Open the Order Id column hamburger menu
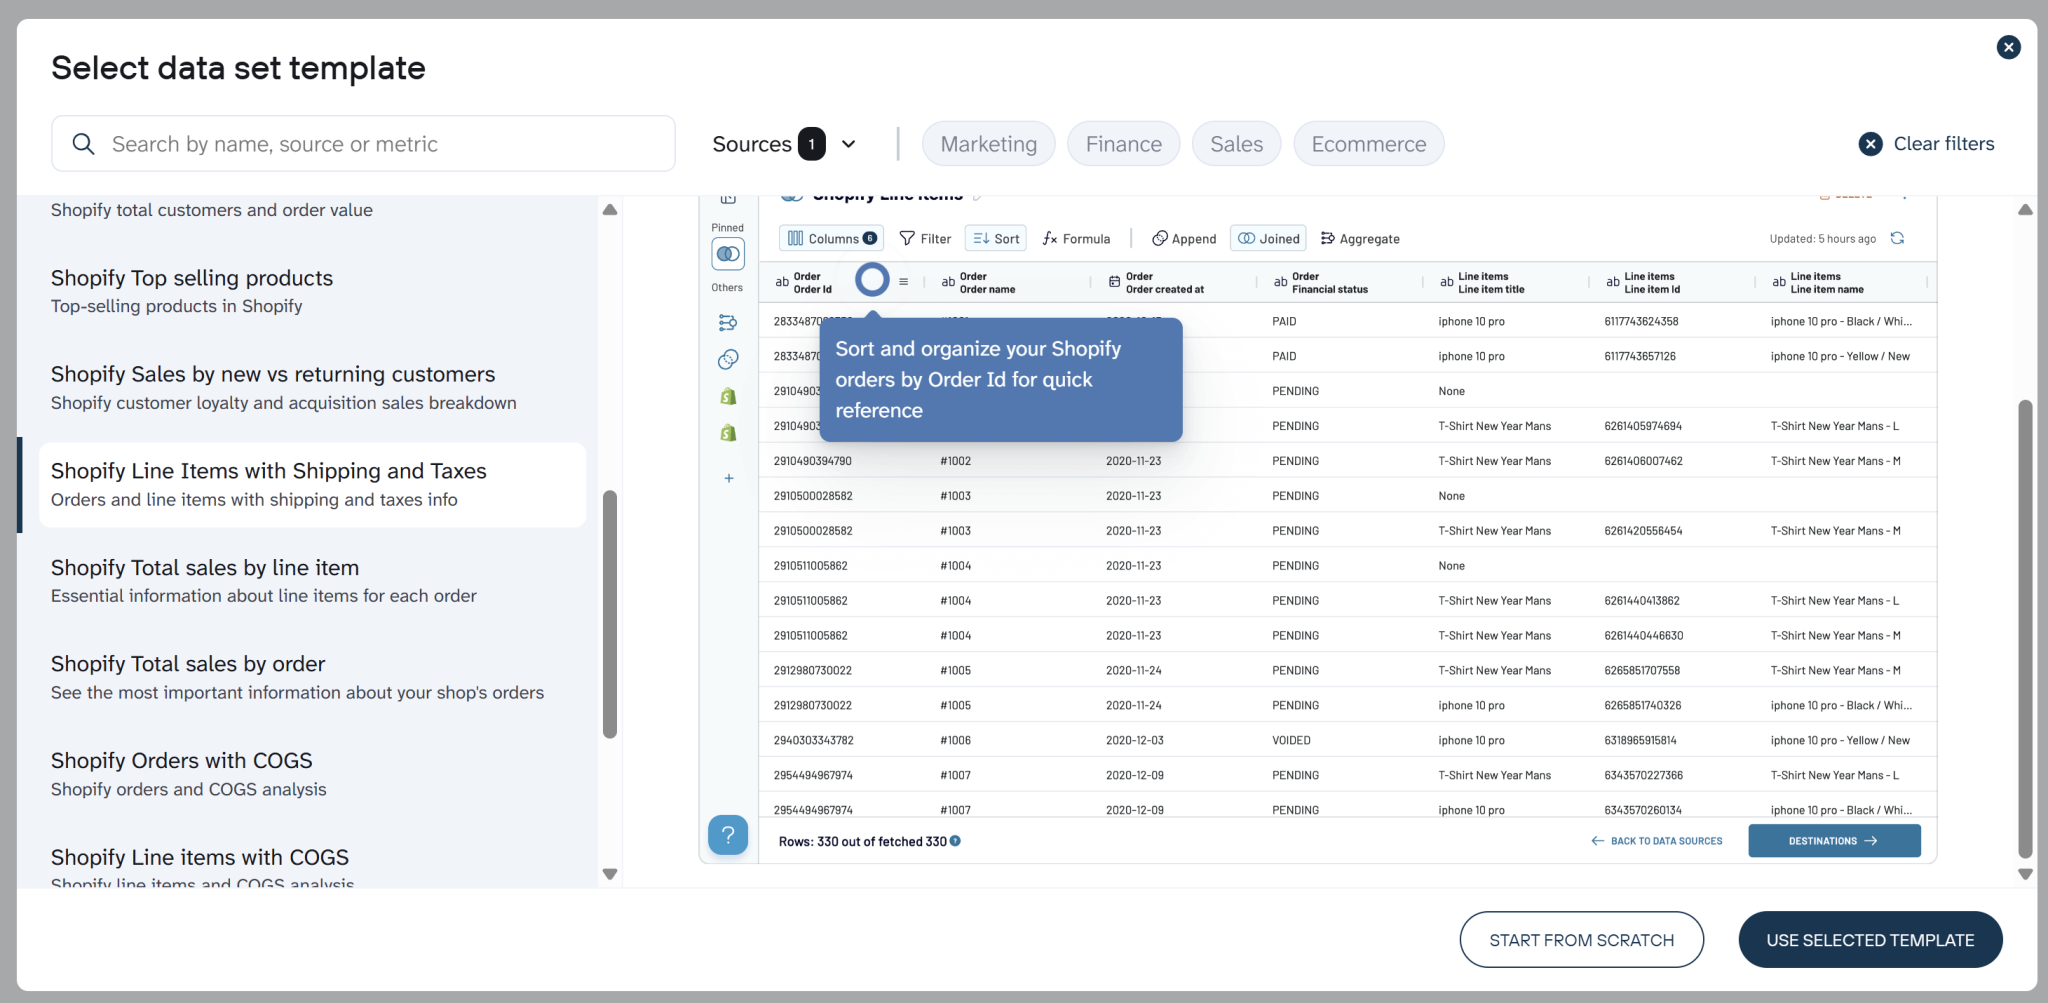2048x1003 pixels. 903,281
